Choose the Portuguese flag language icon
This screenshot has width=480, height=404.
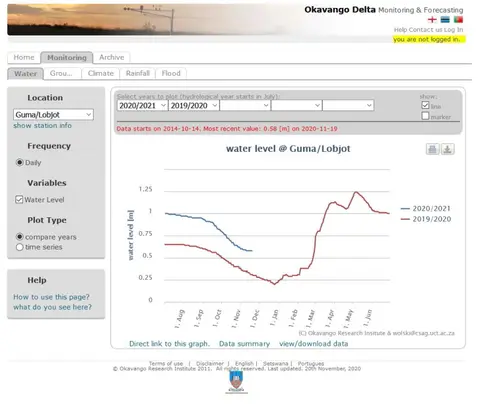point(458,20)
